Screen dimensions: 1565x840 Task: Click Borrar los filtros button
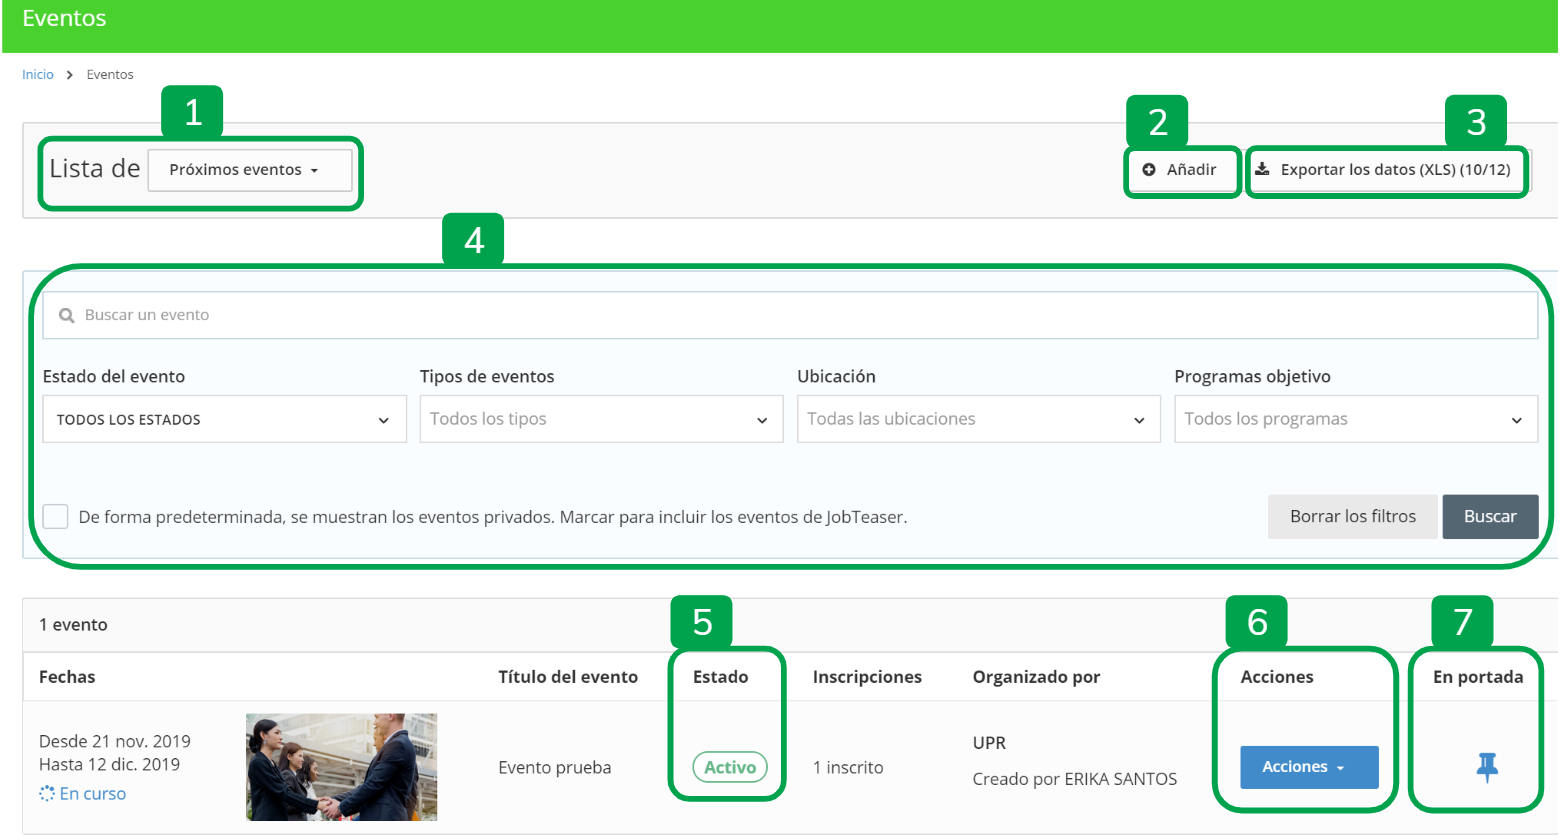click(x=1352, y=517)
